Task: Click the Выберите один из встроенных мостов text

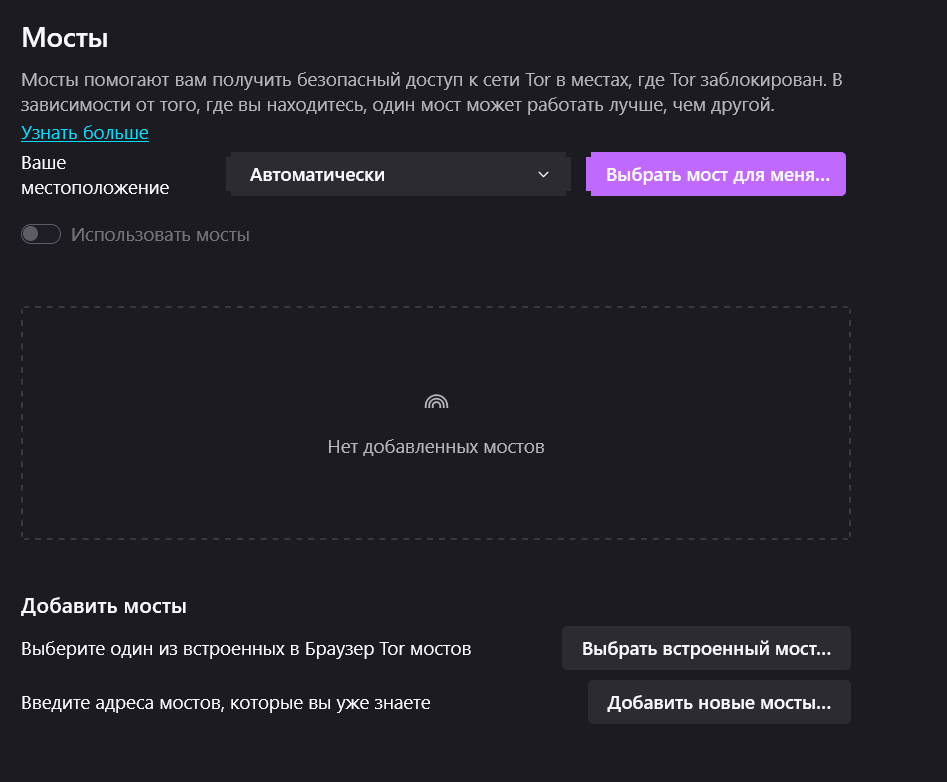Action: (246, 649)
